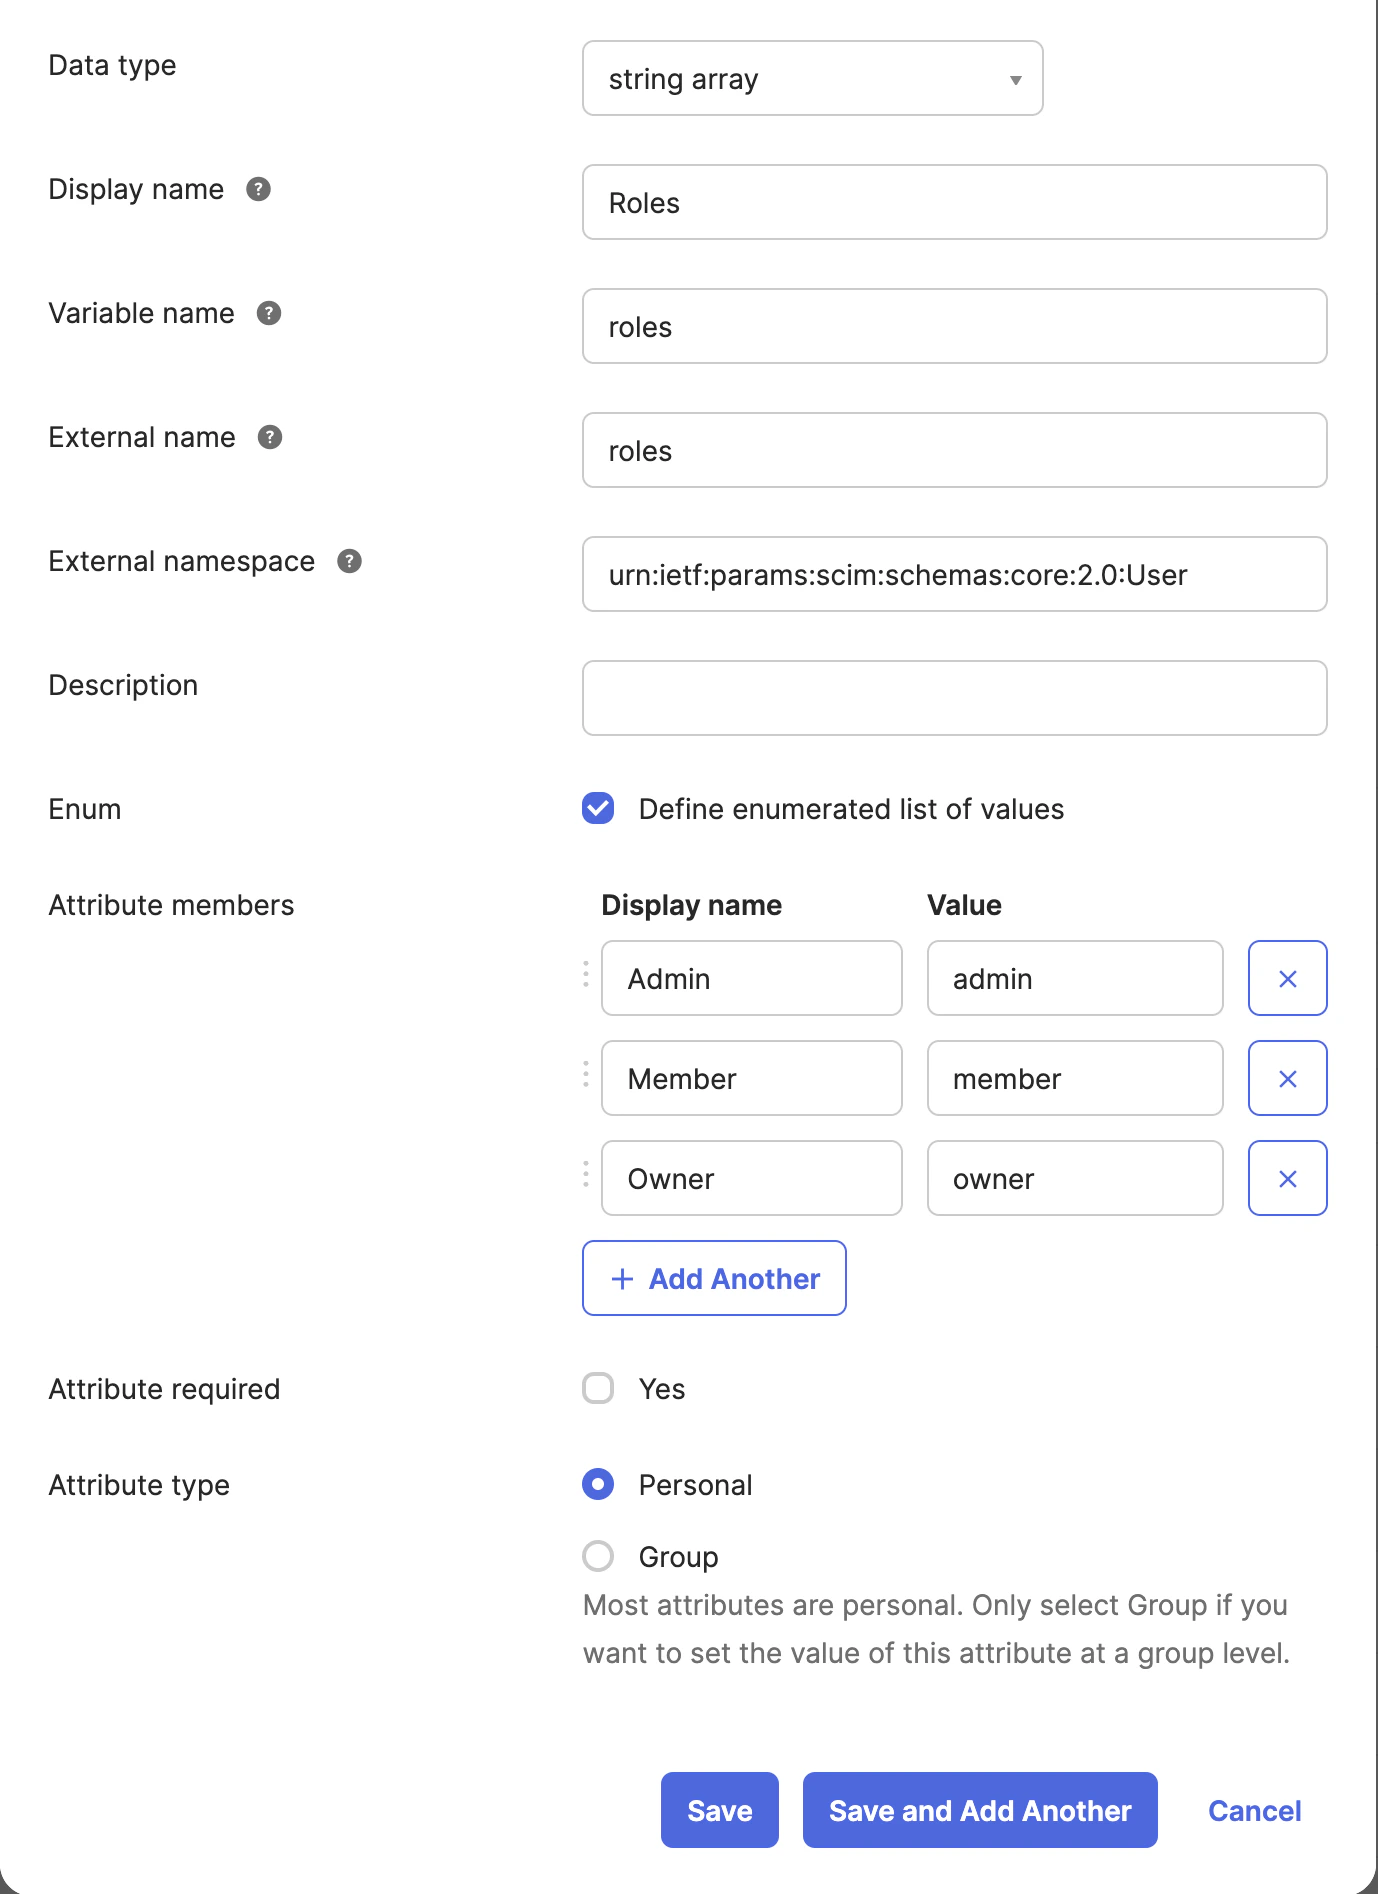Viewport: 1378px width, 1894px height.
Task: Click Save and Add Another
Action: (978, 1810)
